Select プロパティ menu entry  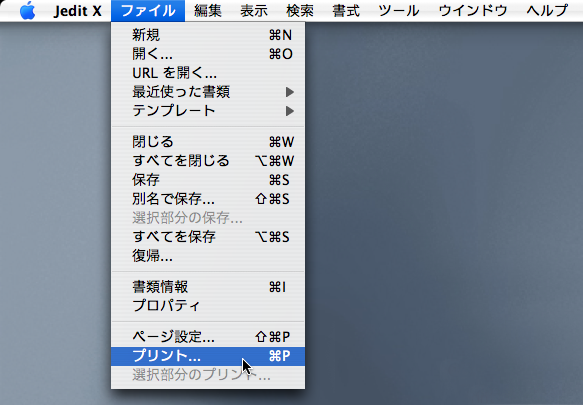(208, 306)
